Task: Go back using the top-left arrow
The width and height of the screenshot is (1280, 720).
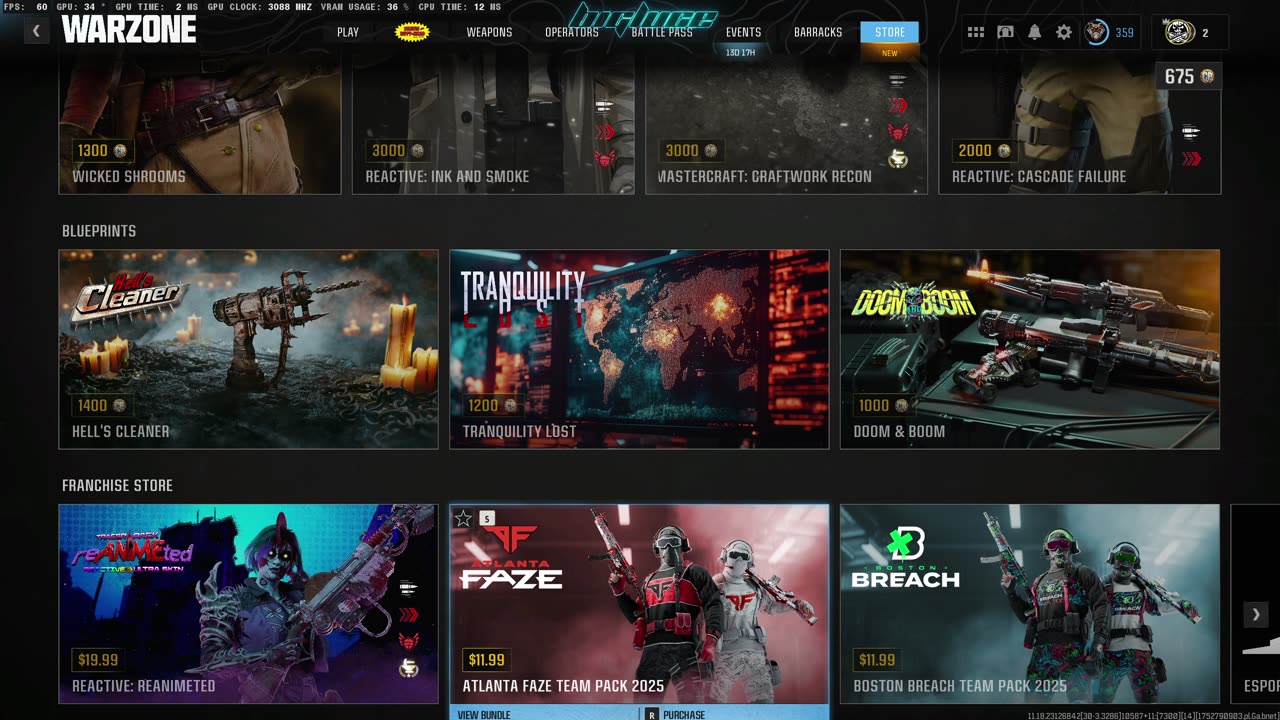Action: pyautogui.click(x=36, y=31)
